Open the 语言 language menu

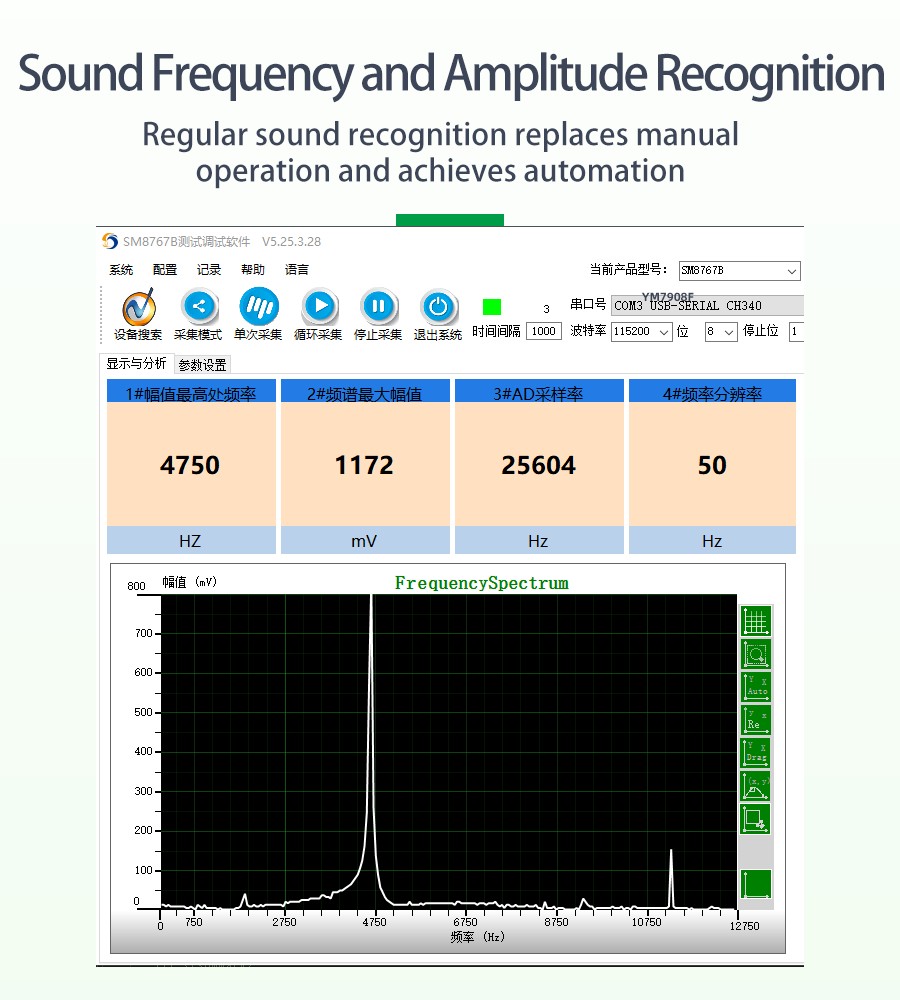click(x=297, y=270)
